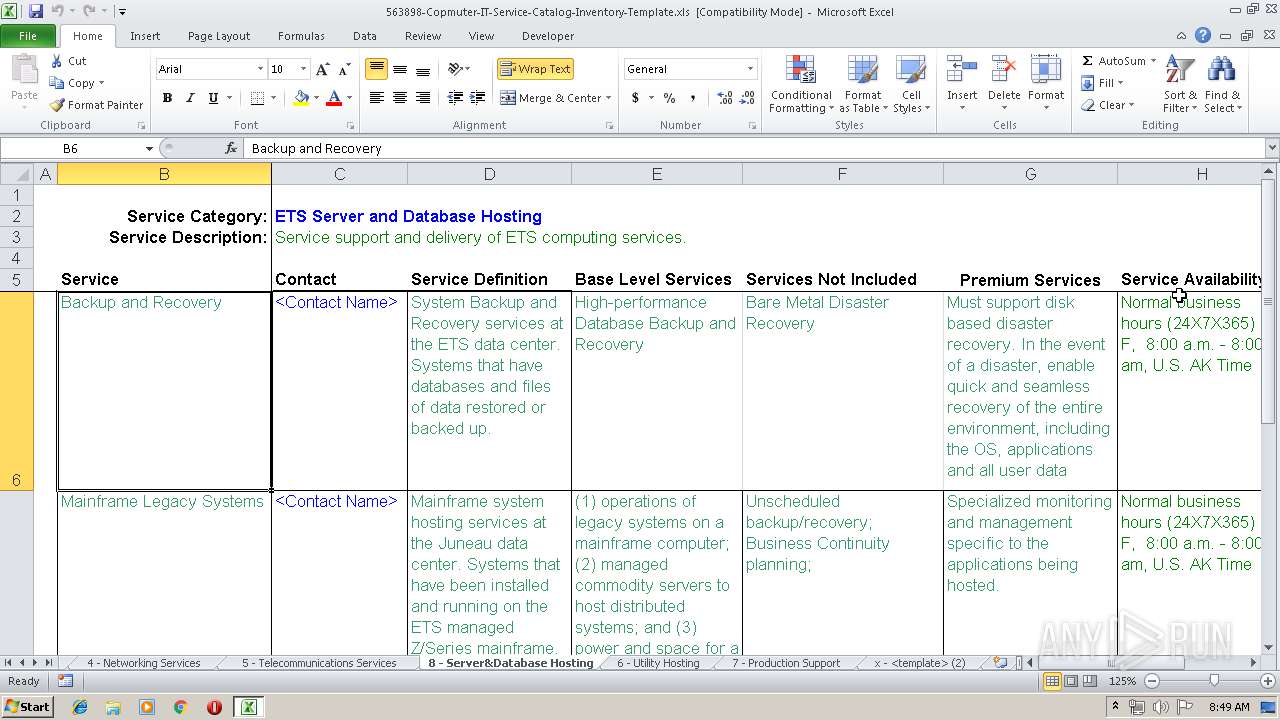Decrease indent icon
Screen dimensions: 1280x720
pos(455,98)
